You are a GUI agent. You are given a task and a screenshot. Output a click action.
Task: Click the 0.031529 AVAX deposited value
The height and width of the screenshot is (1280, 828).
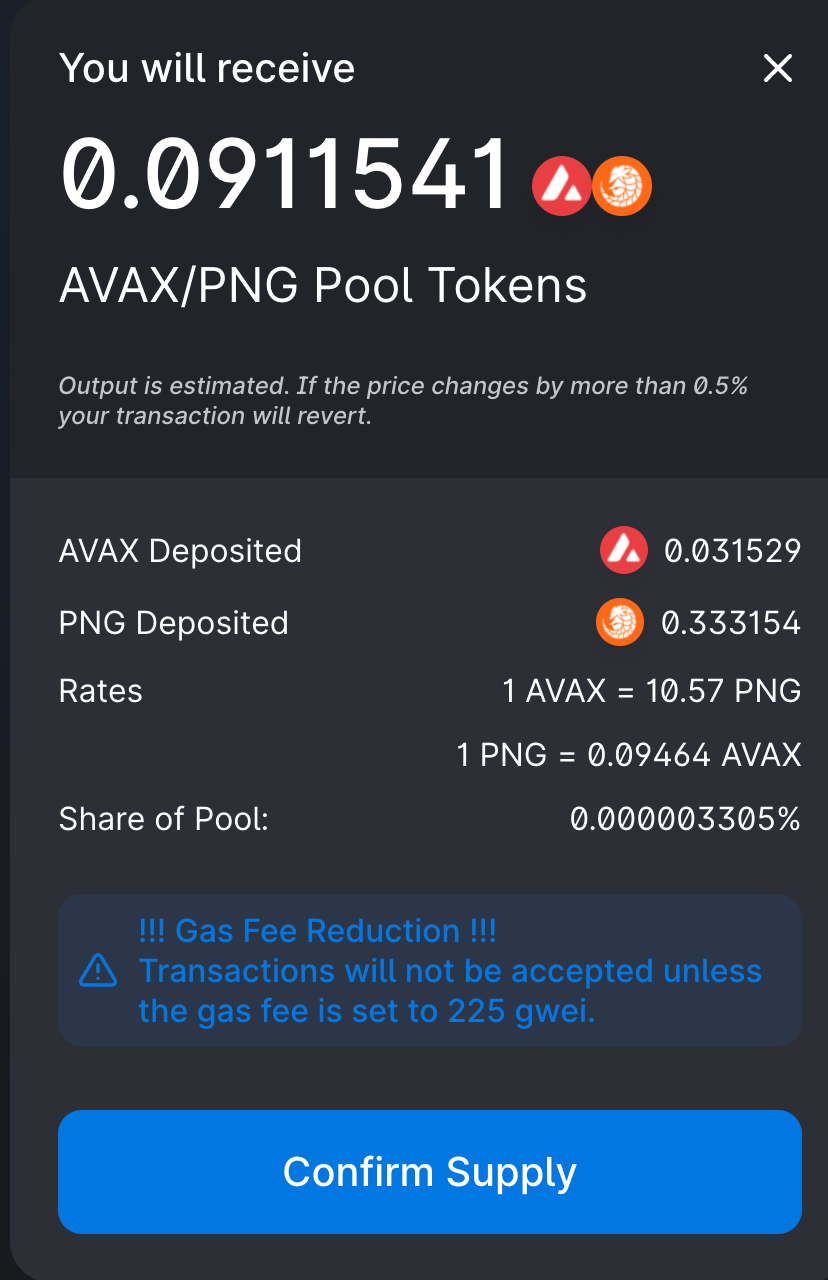[733, 551]
